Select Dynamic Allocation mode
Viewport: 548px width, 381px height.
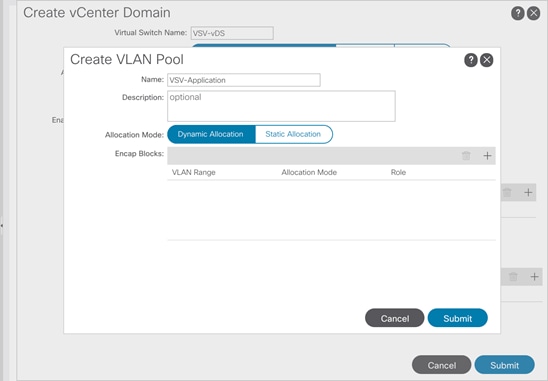[x=211, y=134]
